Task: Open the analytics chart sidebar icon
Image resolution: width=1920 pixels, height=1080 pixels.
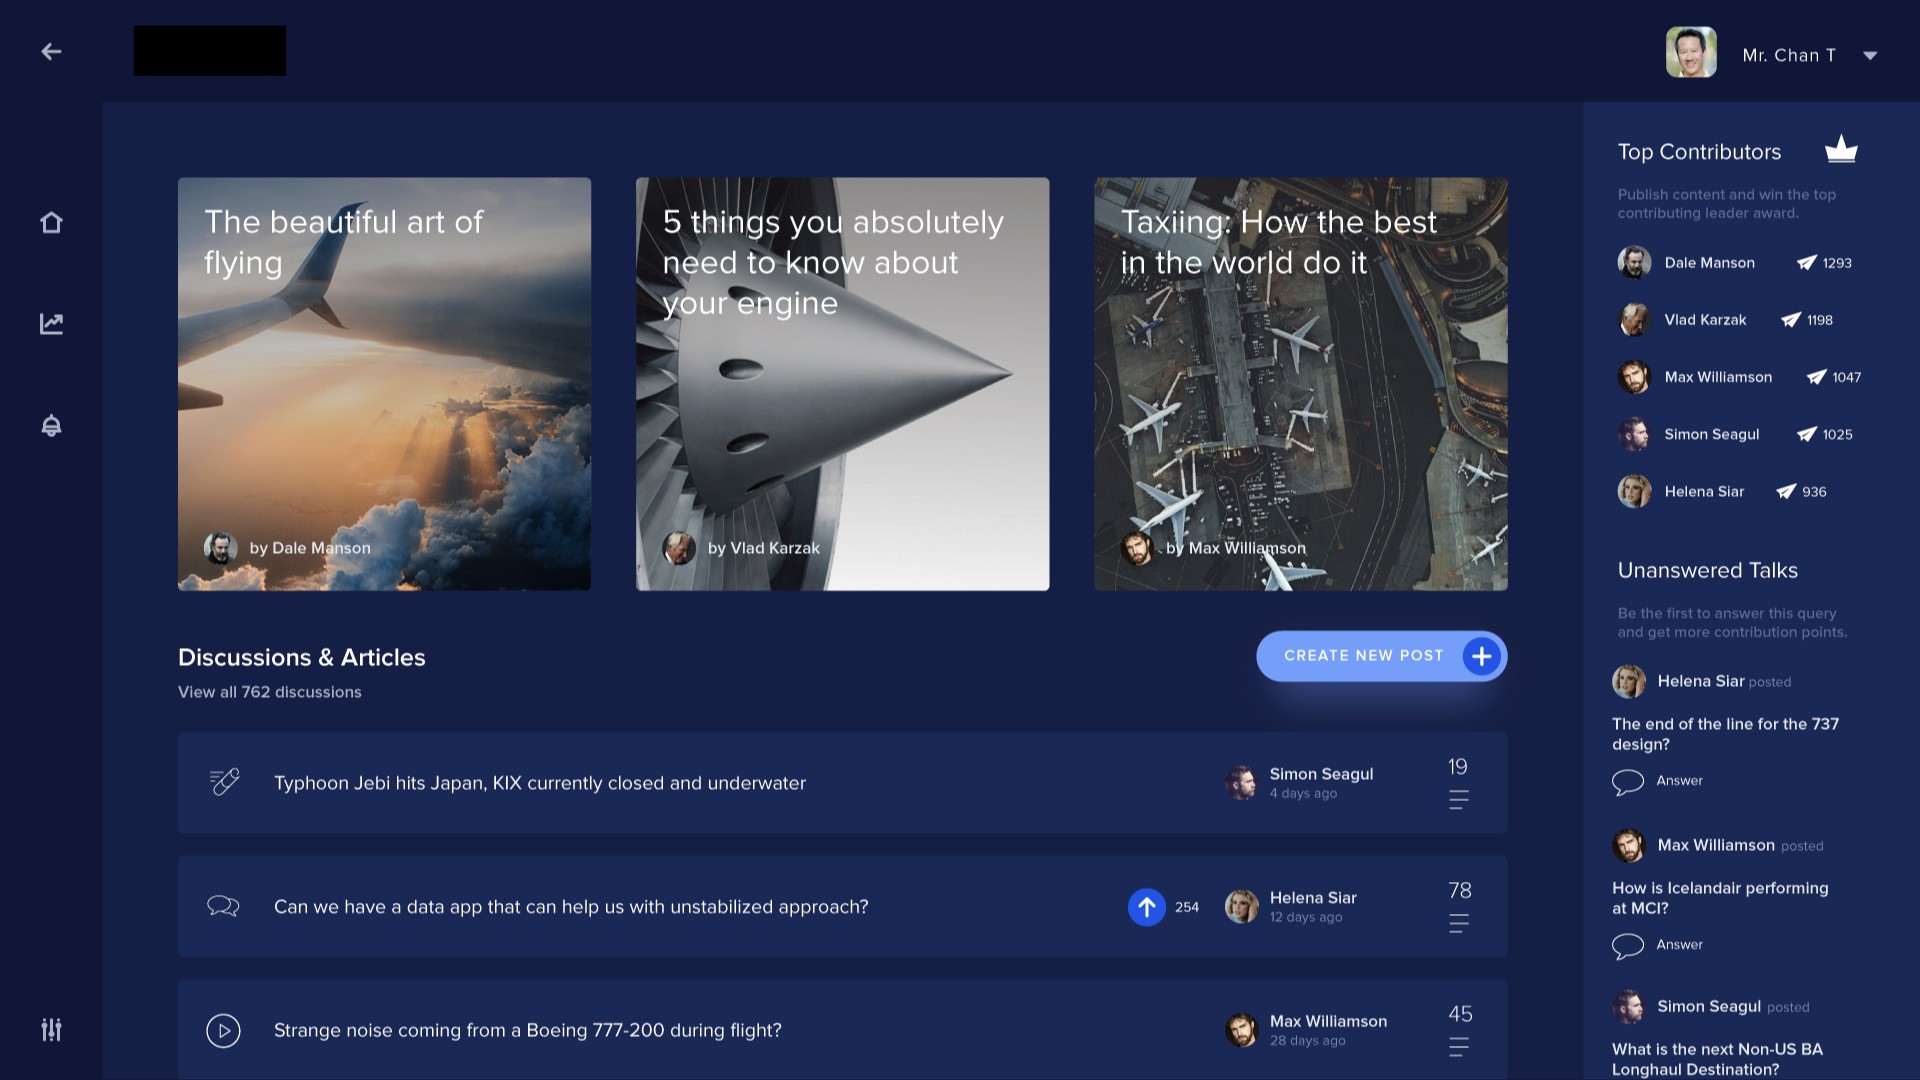Action: point(51,324)
